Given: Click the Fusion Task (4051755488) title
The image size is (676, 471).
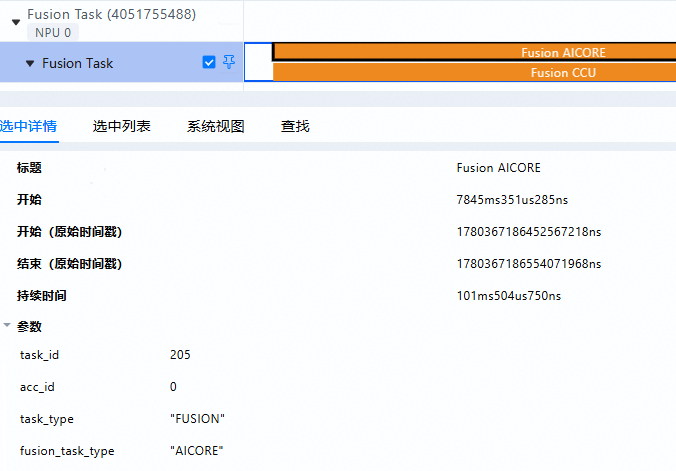Looking at the screenshot, I should [x=112, y=14].
